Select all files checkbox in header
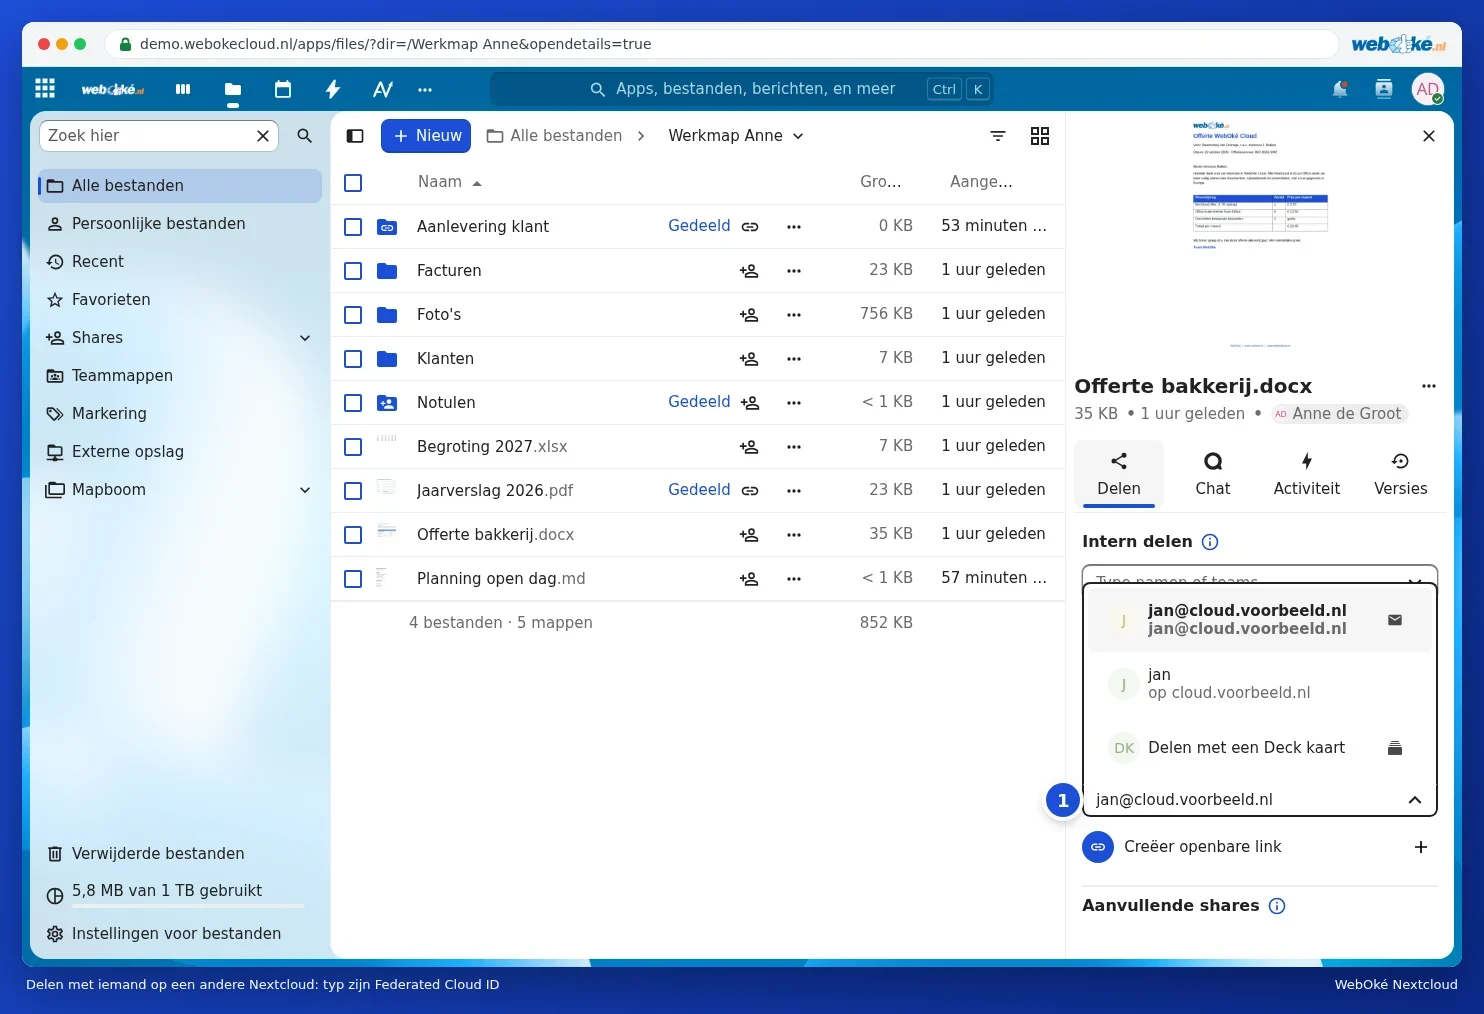The image size is (1484, 1014). (353, 183)
